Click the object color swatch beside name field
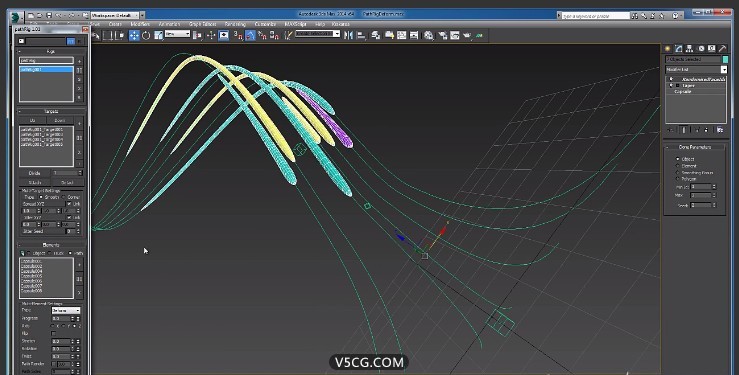Viewport: 739px width, 375px height. pos(725,59)
